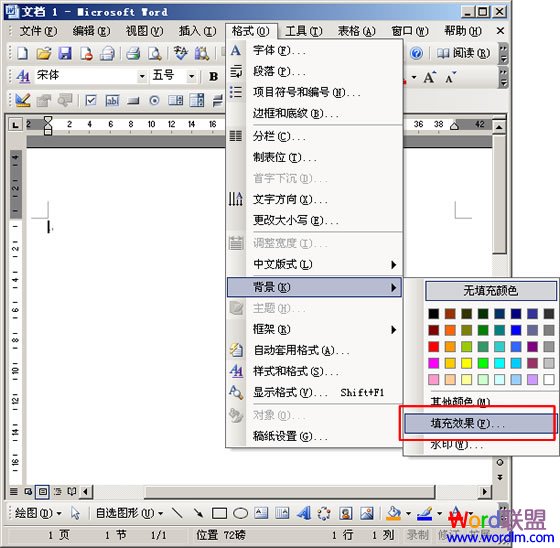Choose the Rectangle drawing tool
The width and height of the screenshot is (560, 548).
[x=219, y=514]
